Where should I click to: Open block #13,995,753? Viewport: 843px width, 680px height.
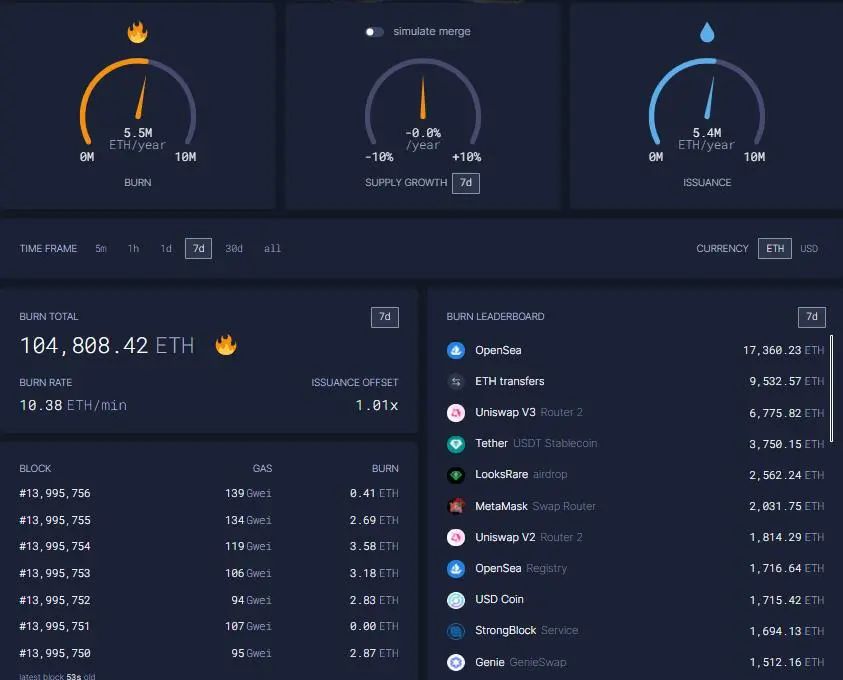[x=209, y=574]
